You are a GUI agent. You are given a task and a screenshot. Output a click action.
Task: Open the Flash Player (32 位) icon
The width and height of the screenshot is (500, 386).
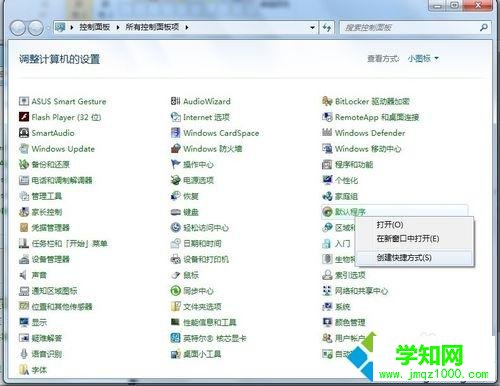point(24,117)
